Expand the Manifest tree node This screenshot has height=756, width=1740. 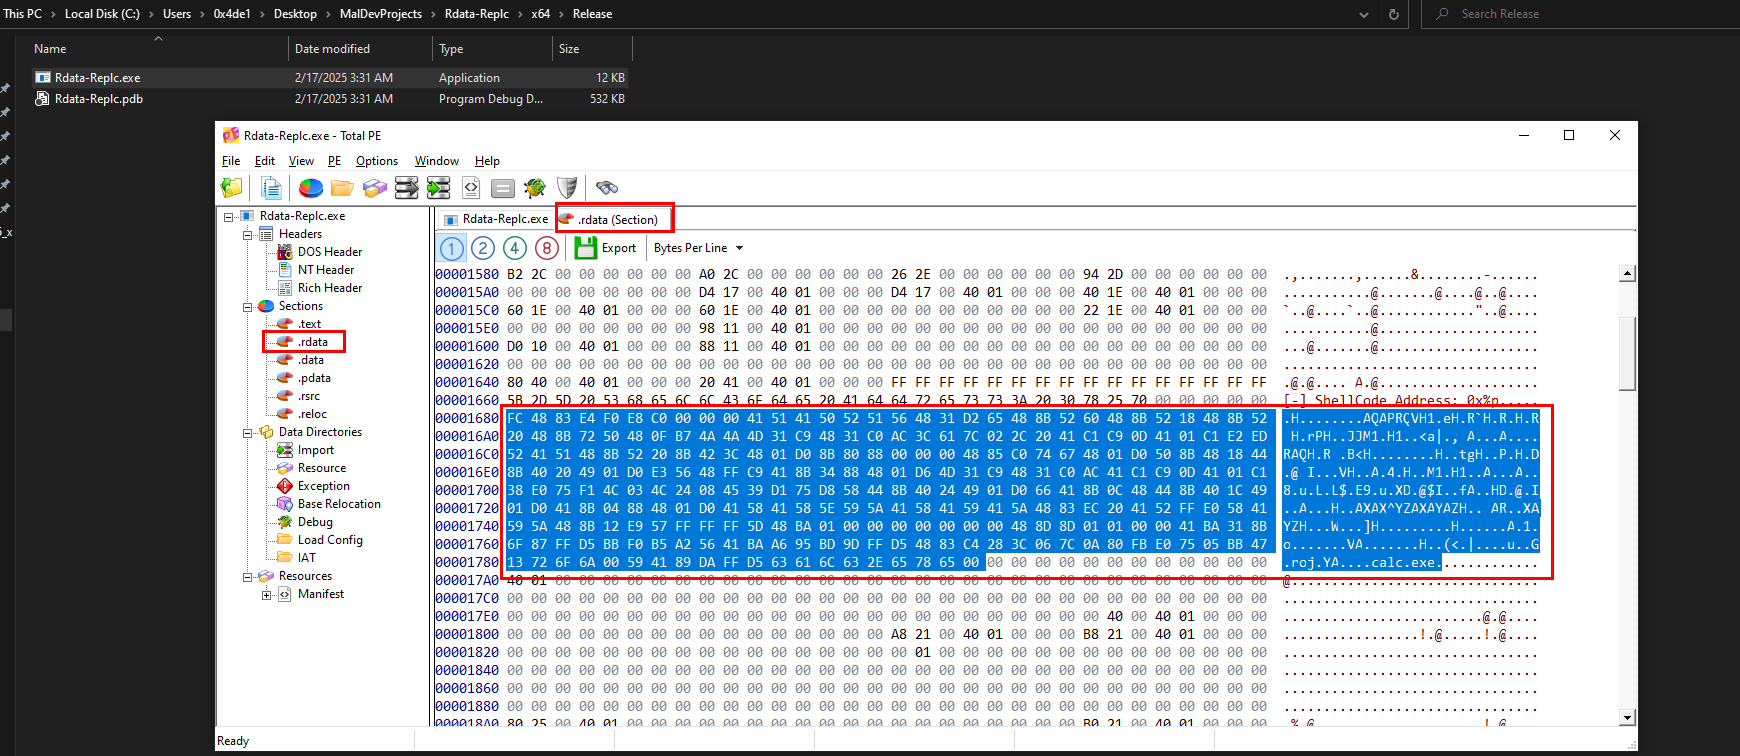pyautogui.click(x=267, y=594)
